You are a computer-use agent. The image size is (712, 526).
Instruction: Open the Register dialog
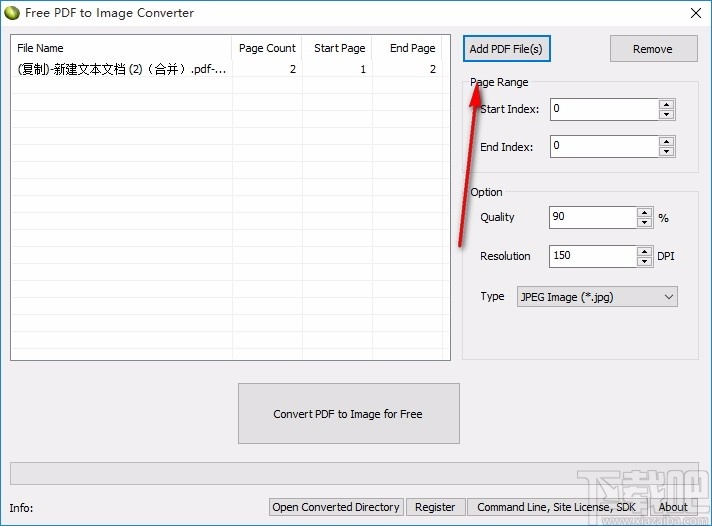435,507
